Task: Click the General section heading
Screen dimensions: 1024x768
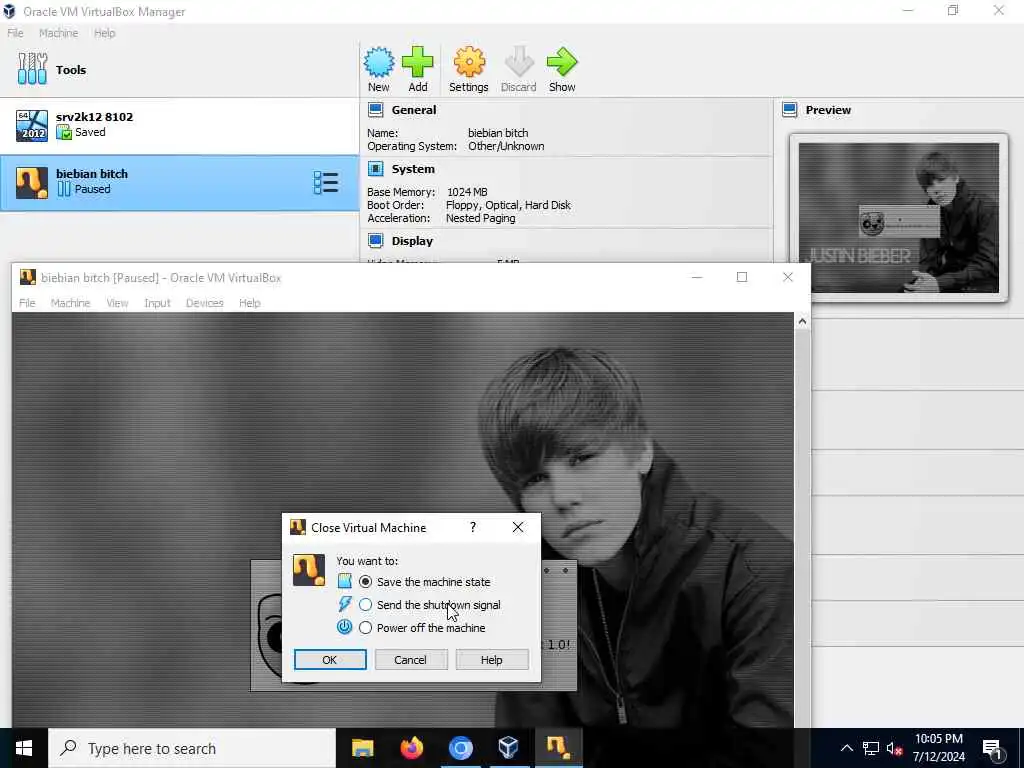Action: click(414, 110)
